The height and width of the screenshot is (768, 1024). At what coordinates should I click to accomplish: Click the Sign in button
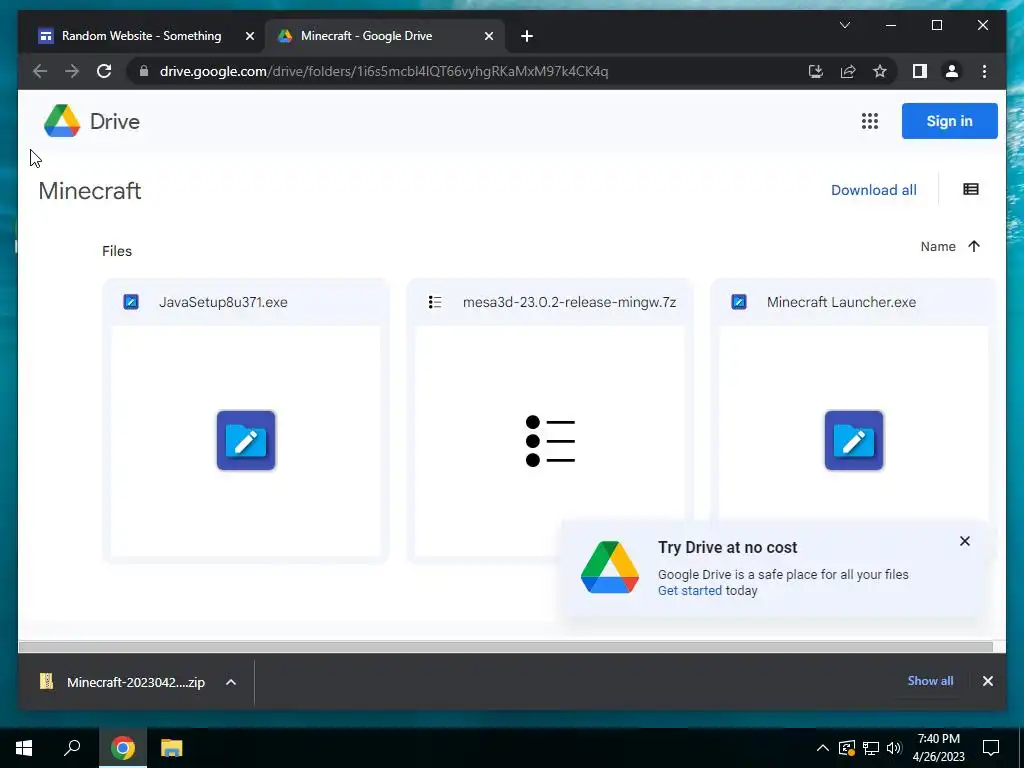(x=949, y=121)
